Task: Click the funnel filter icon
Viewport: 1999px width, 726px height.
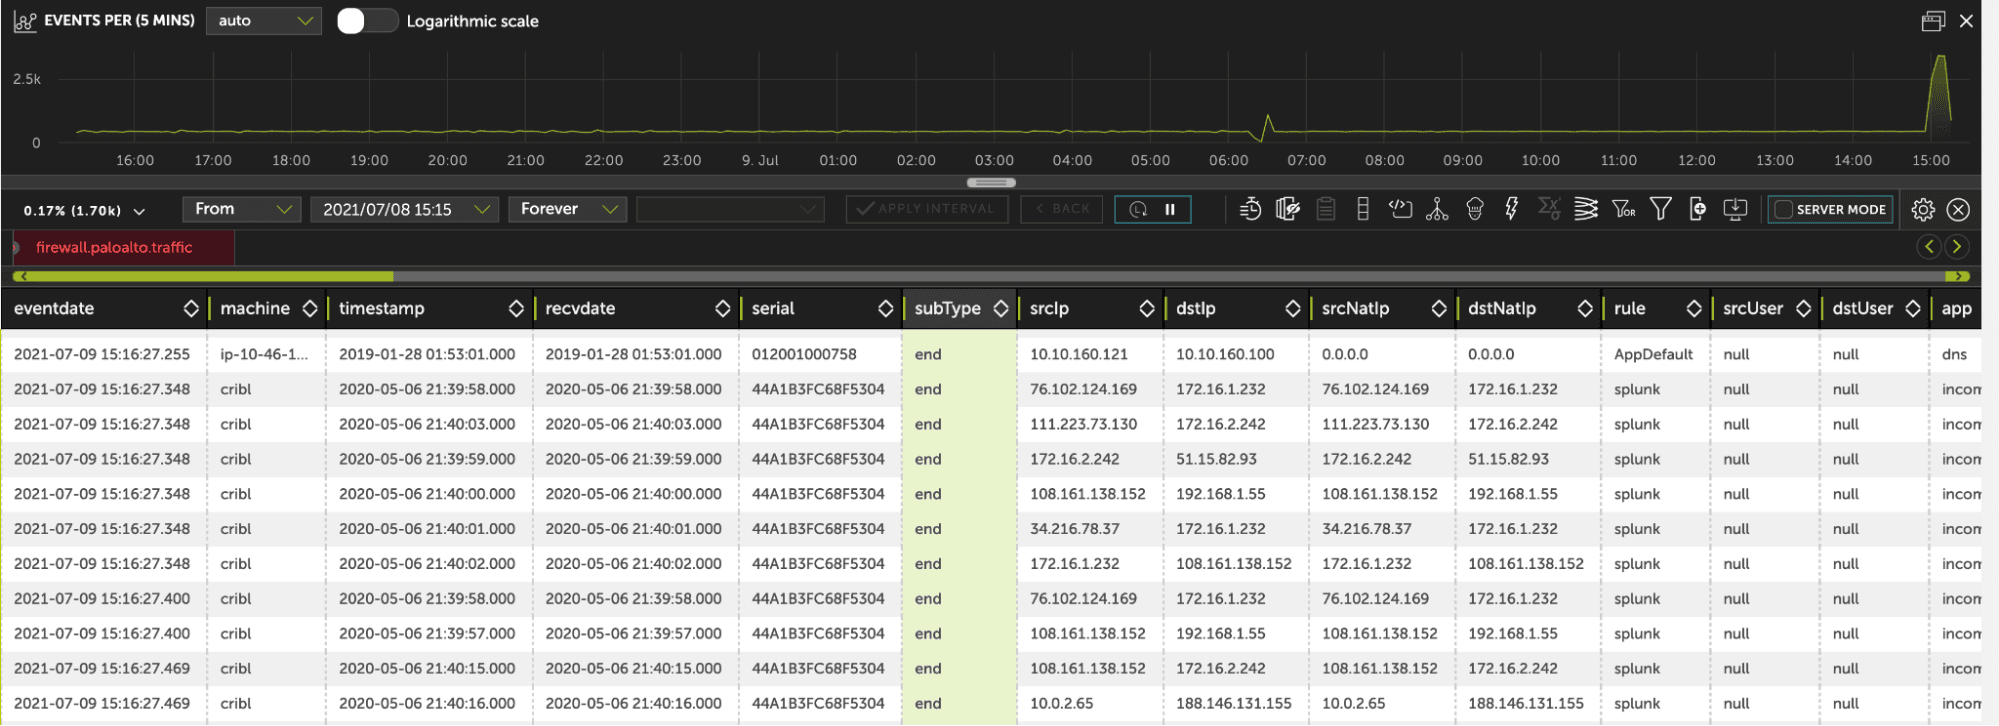Action: coord(1660,209)
